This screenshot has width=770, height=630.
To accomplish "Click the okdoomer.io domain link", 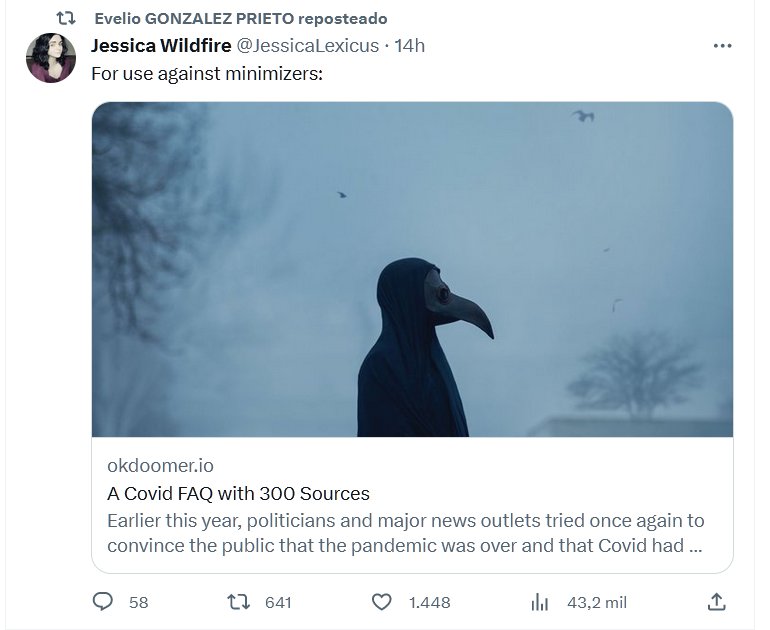I will [160, 465].
